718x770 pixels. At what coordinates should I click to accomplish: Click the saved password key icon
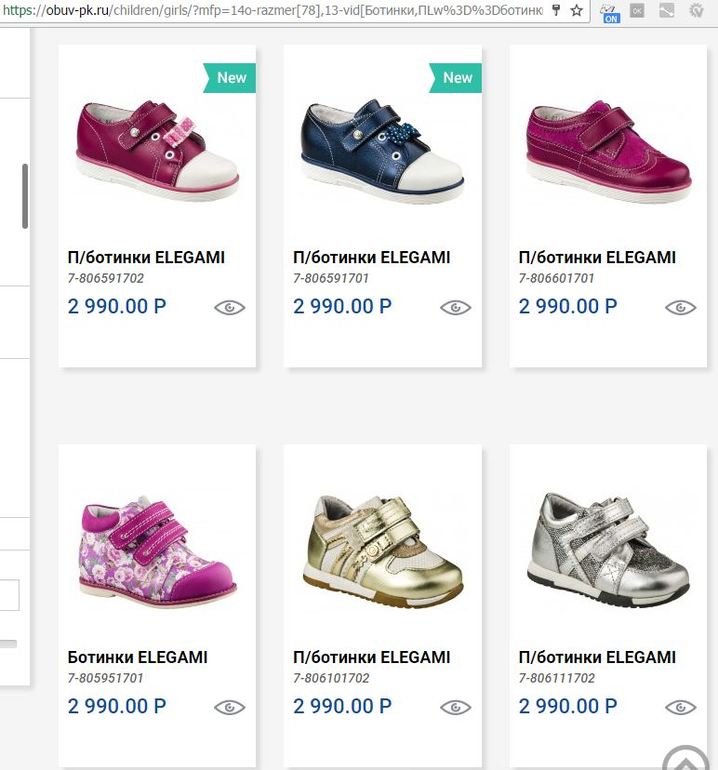tap(556, 10)
